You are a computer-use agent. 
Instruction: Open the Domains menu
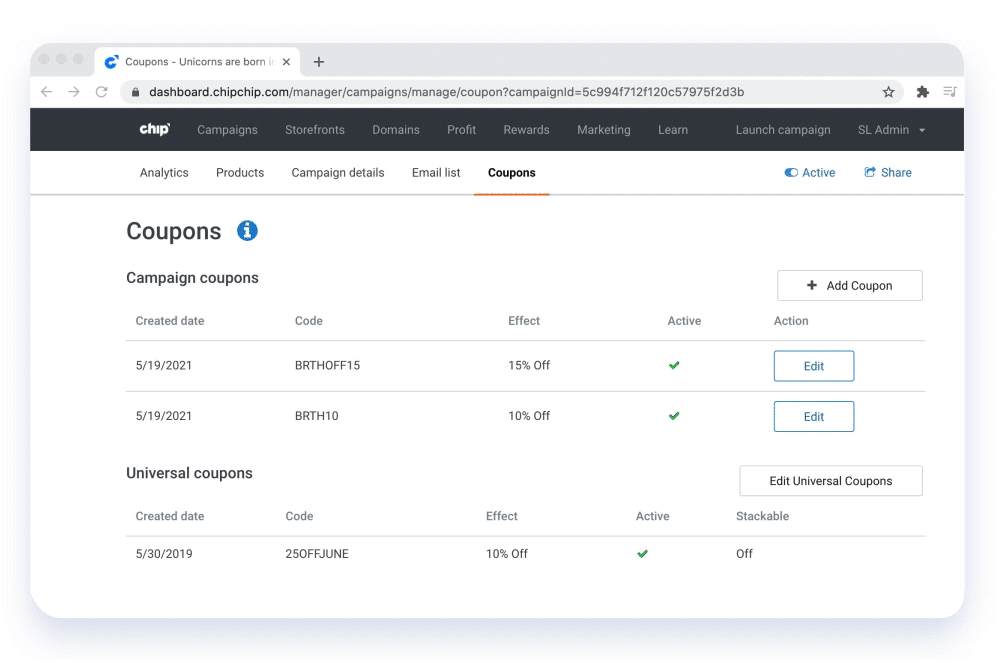click(395, 129)
